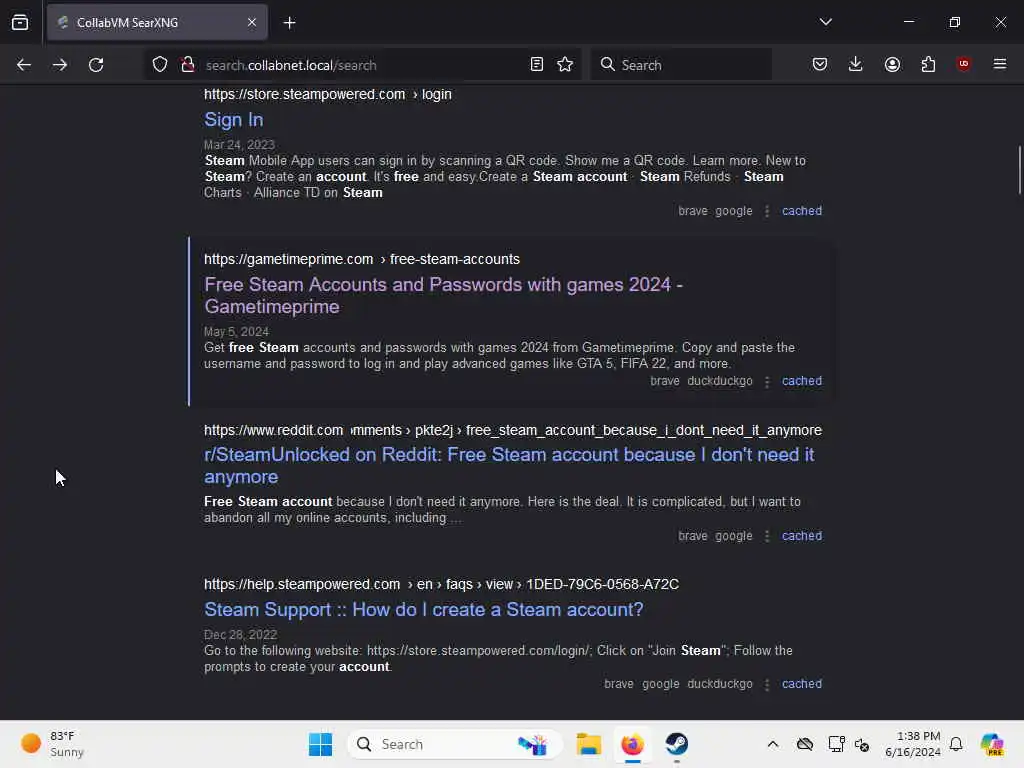The height and width of the screenshot is (768, 1024).
Task: Click the Windows taskbar Search box
Action: point(455,744)
